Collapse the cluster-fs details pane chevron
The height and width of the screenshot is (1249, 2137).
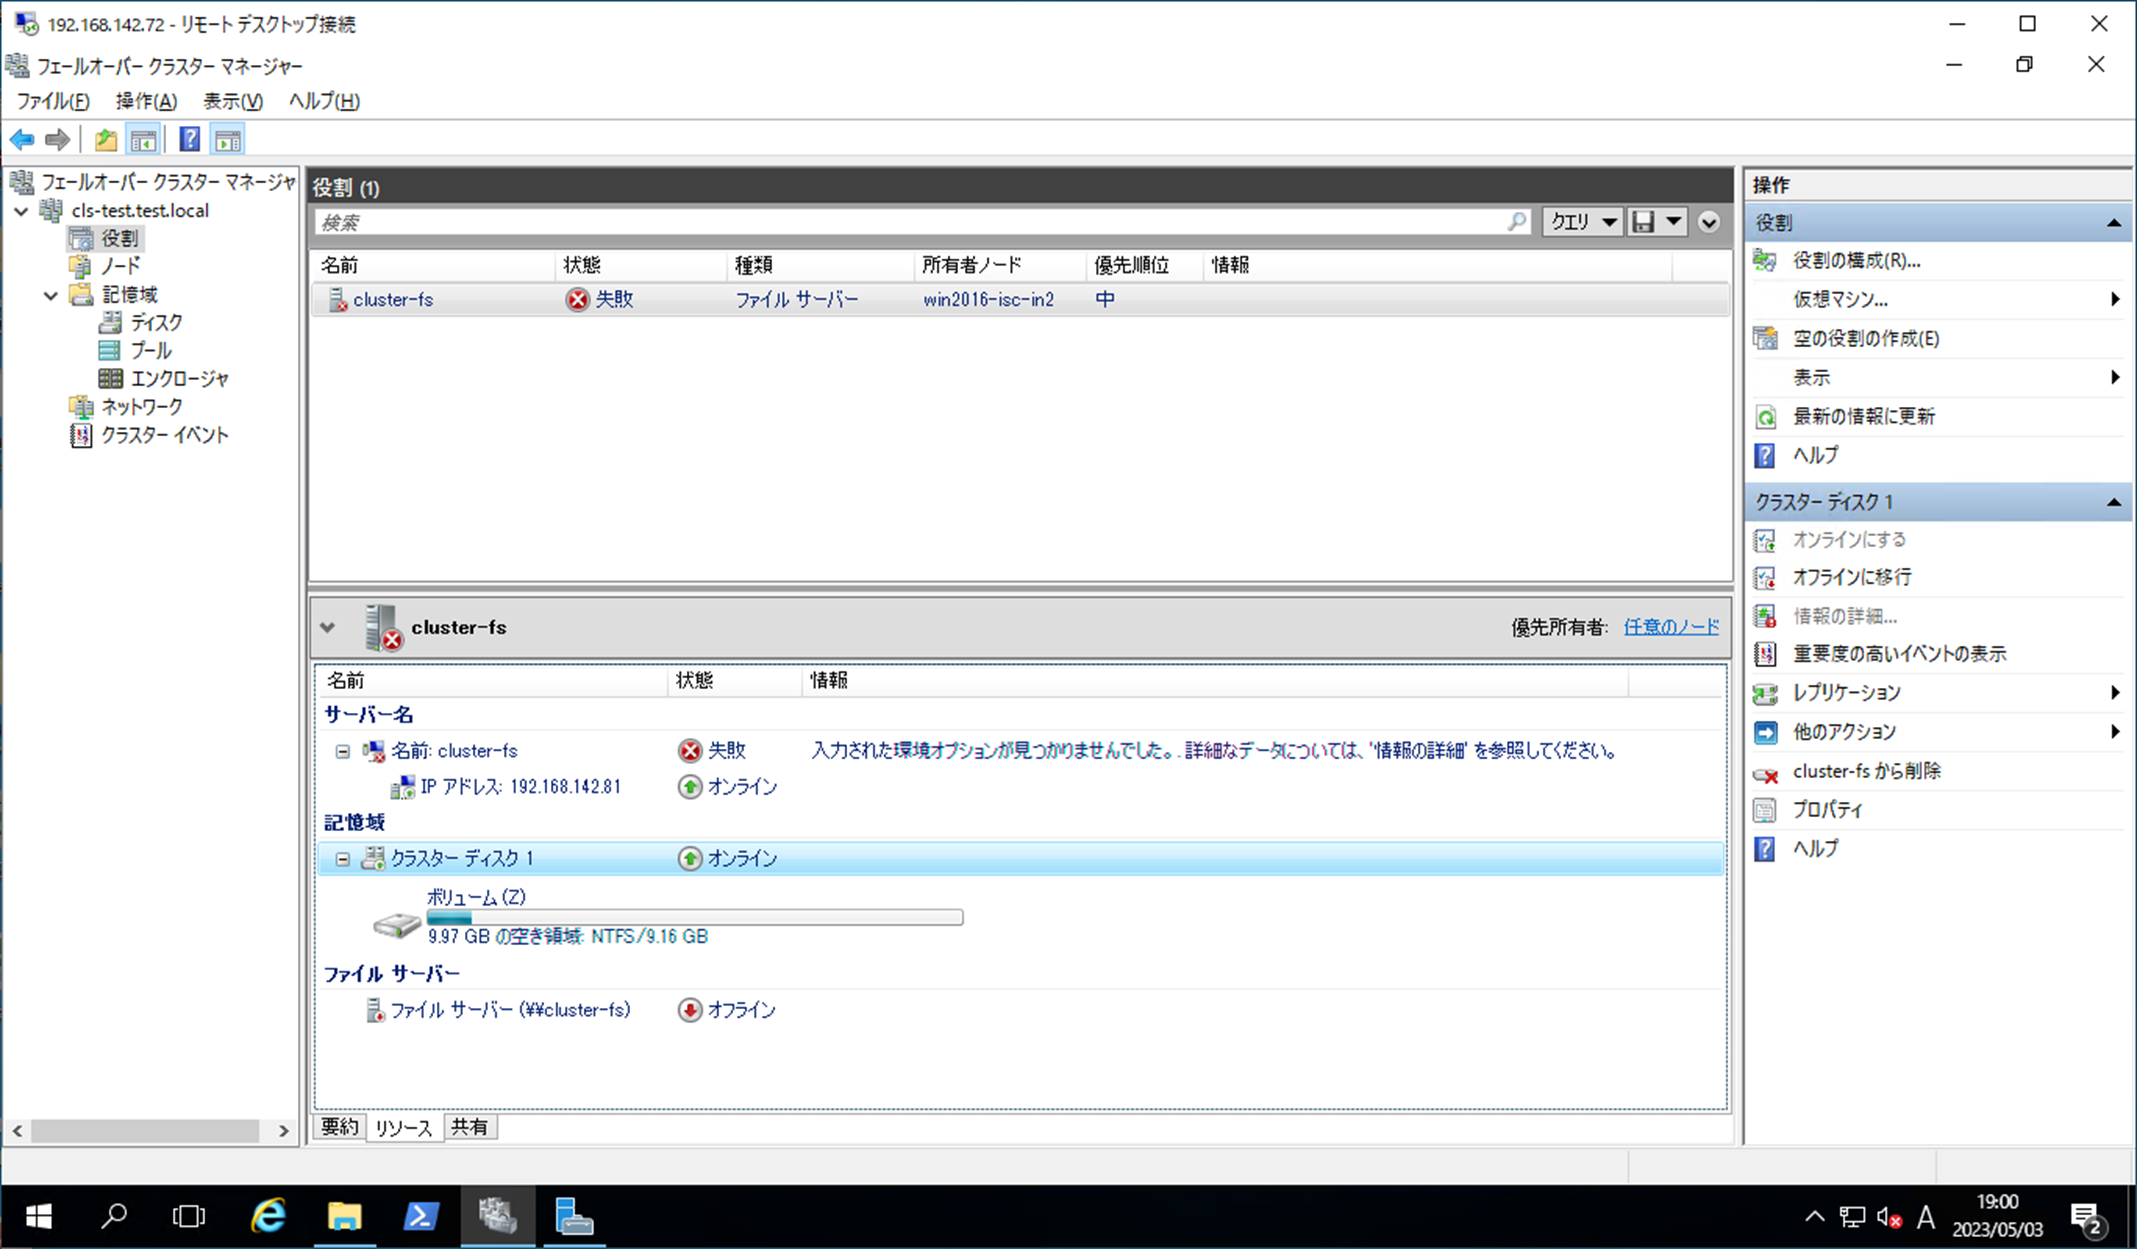point(328,628)
